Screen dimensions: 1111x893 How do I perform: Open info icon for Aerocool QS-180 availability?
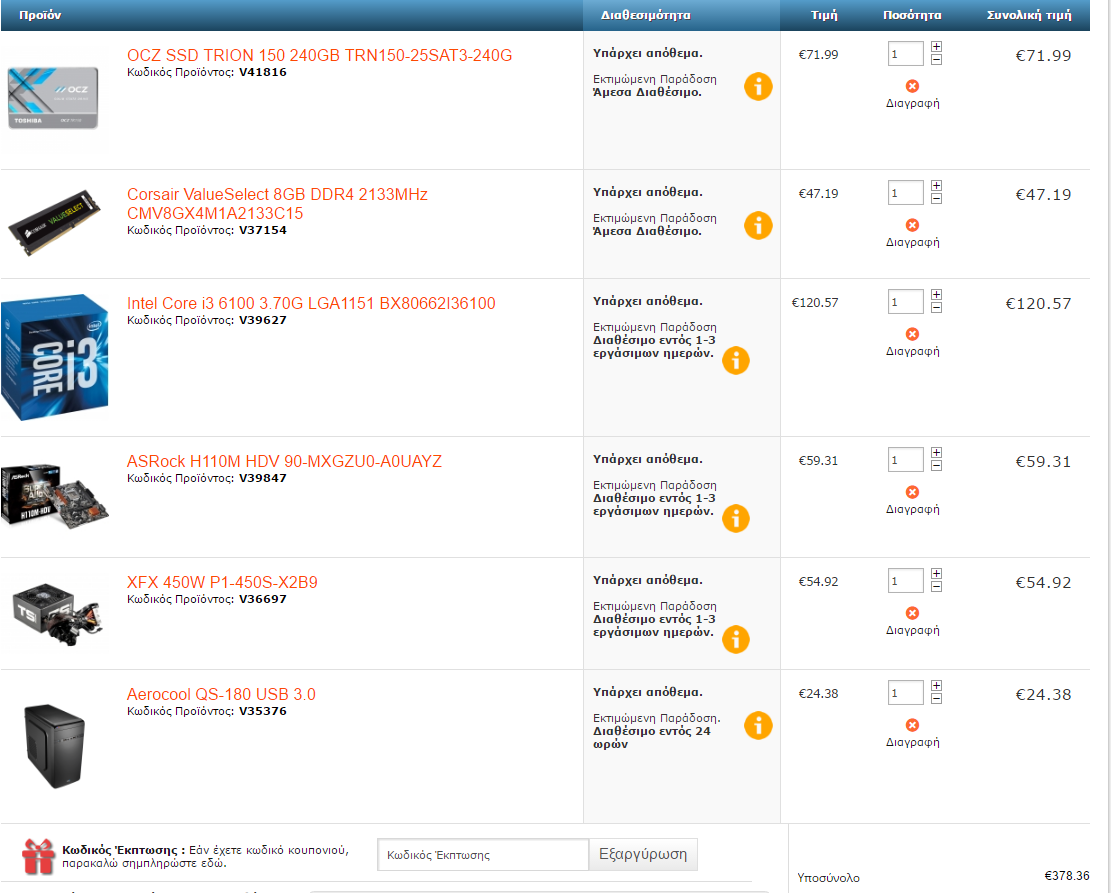757,725
